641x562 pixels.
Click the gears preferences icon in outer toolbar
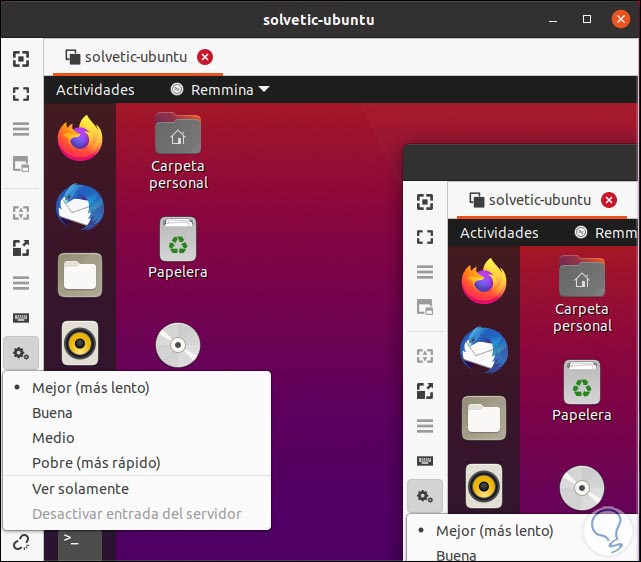pyautogui.click(x=21, y=353)
